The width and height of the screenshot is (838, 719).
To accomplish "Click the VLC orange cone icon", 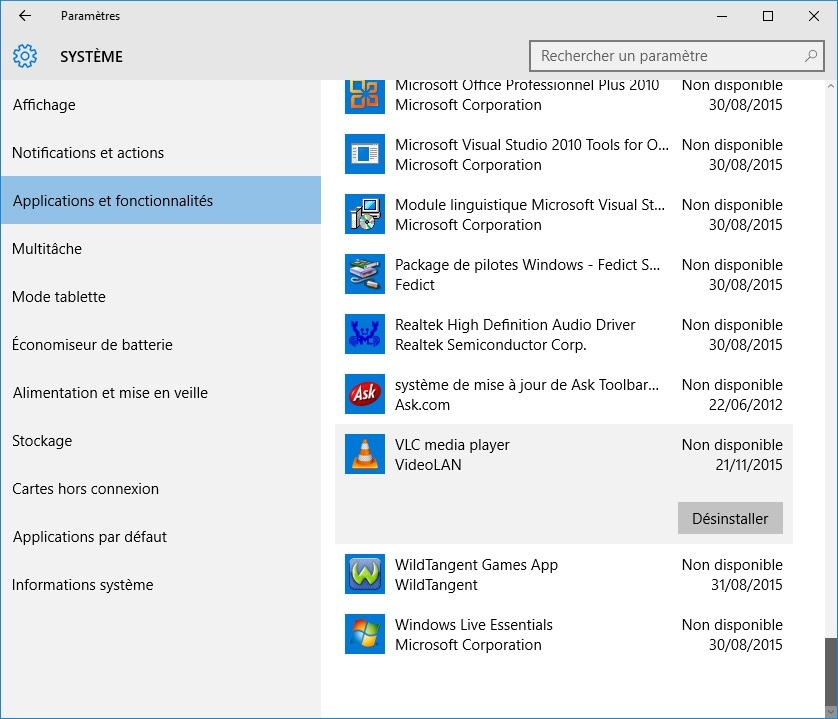I will click(364, 454).
